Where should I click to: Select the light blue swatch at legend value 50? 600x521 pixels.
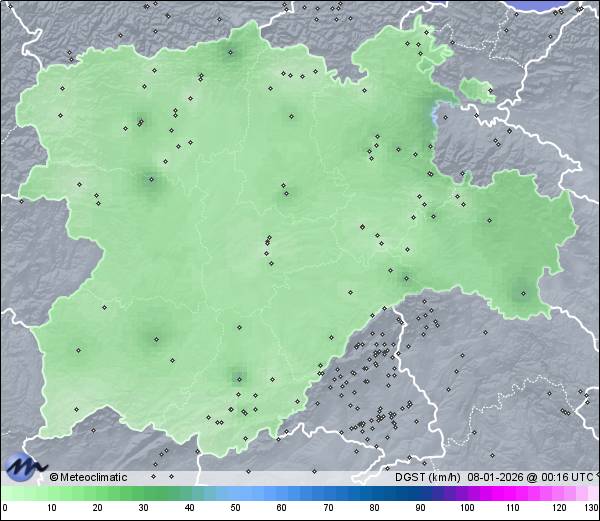pos(235,494)
